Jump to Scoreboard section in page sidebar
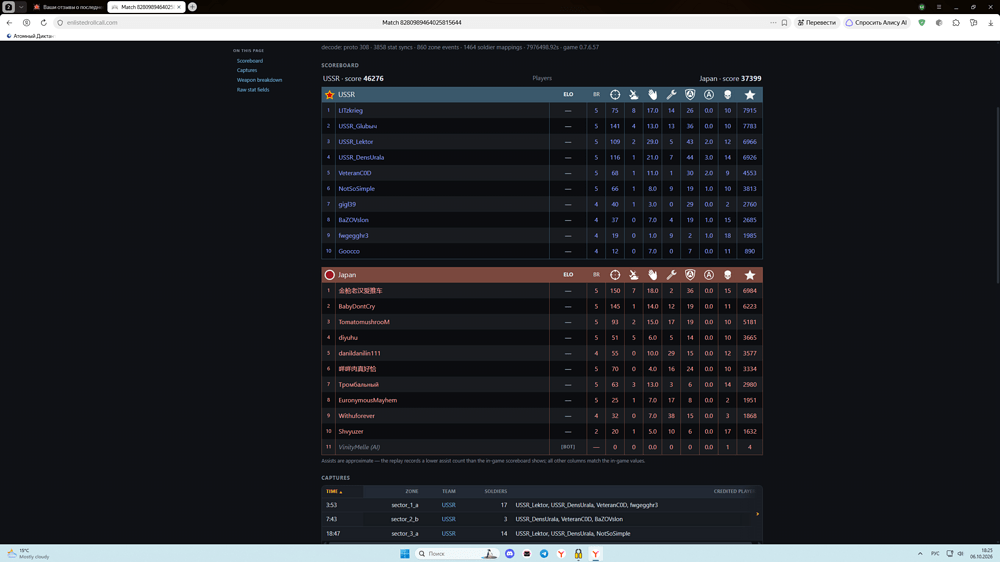The image size is (1000, 562). coord(249,61)
